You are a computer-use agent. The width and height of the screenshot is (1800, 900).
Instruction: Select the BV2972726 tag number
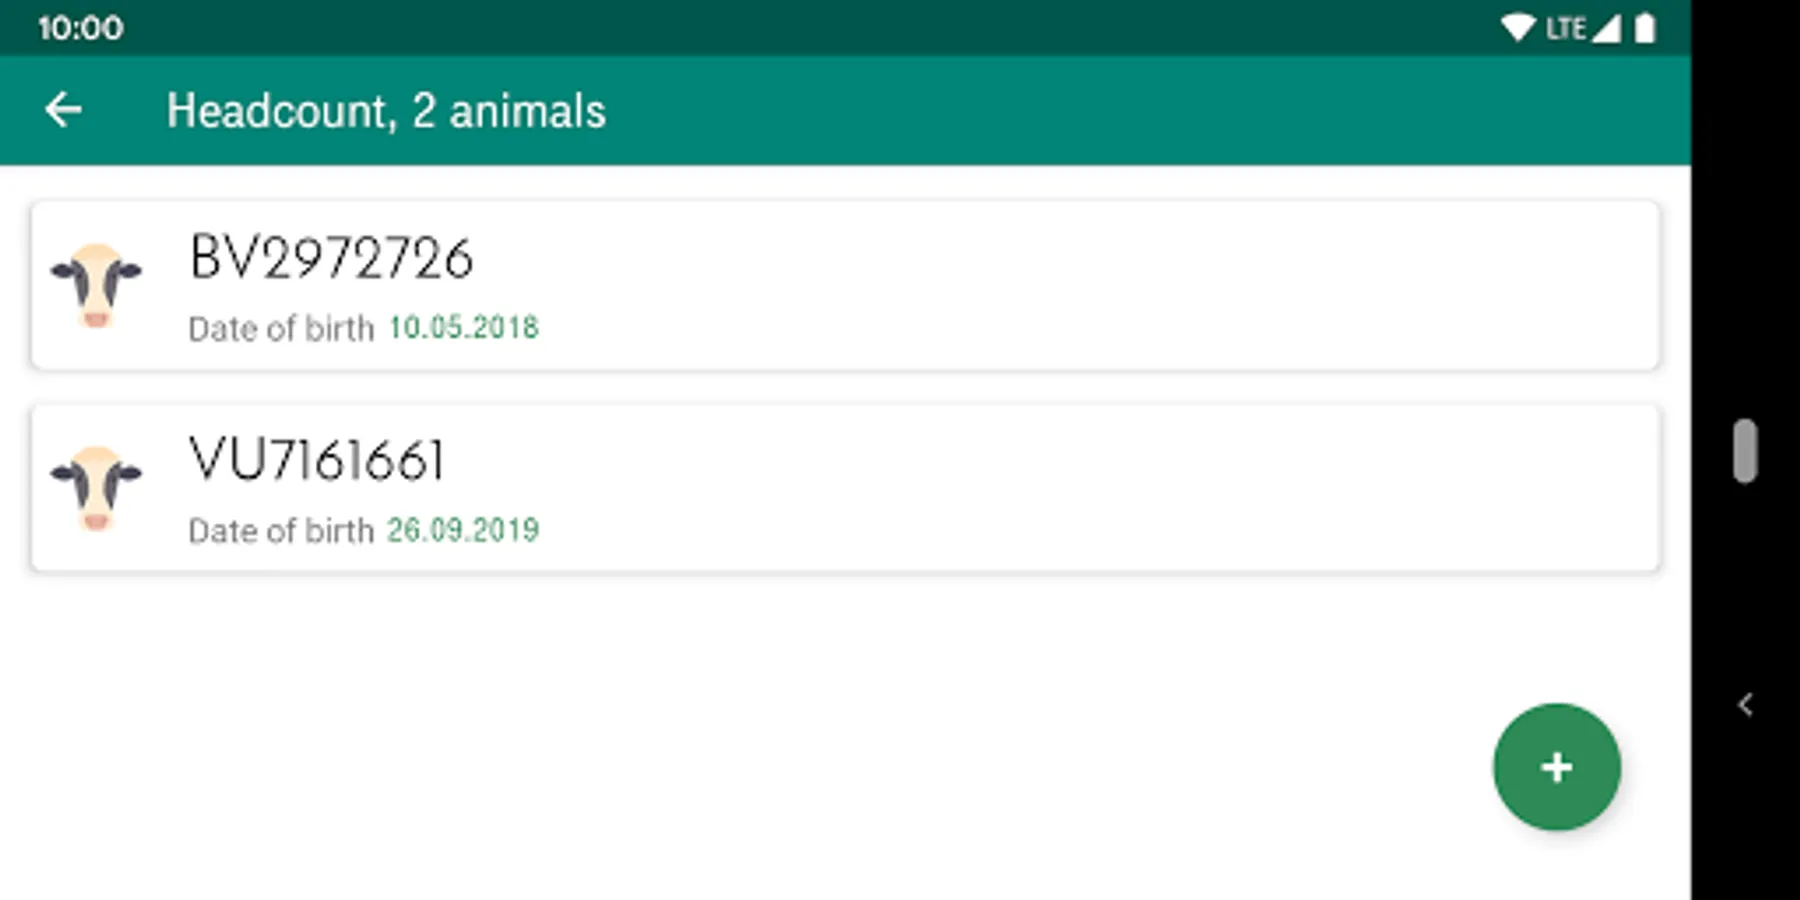[331, 258]
